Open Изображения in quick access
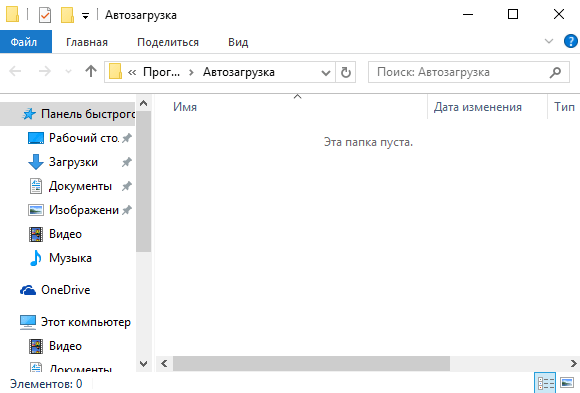Viewport: 580px width, 393px height. coord(73,210)
